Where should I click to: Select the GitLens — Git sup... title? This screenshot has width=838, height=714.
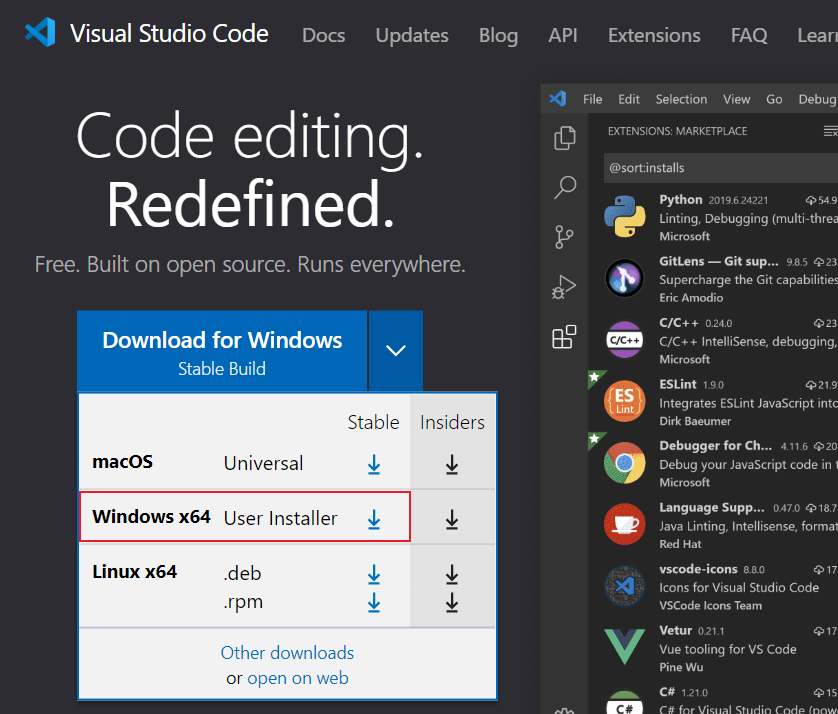point(718,261)
